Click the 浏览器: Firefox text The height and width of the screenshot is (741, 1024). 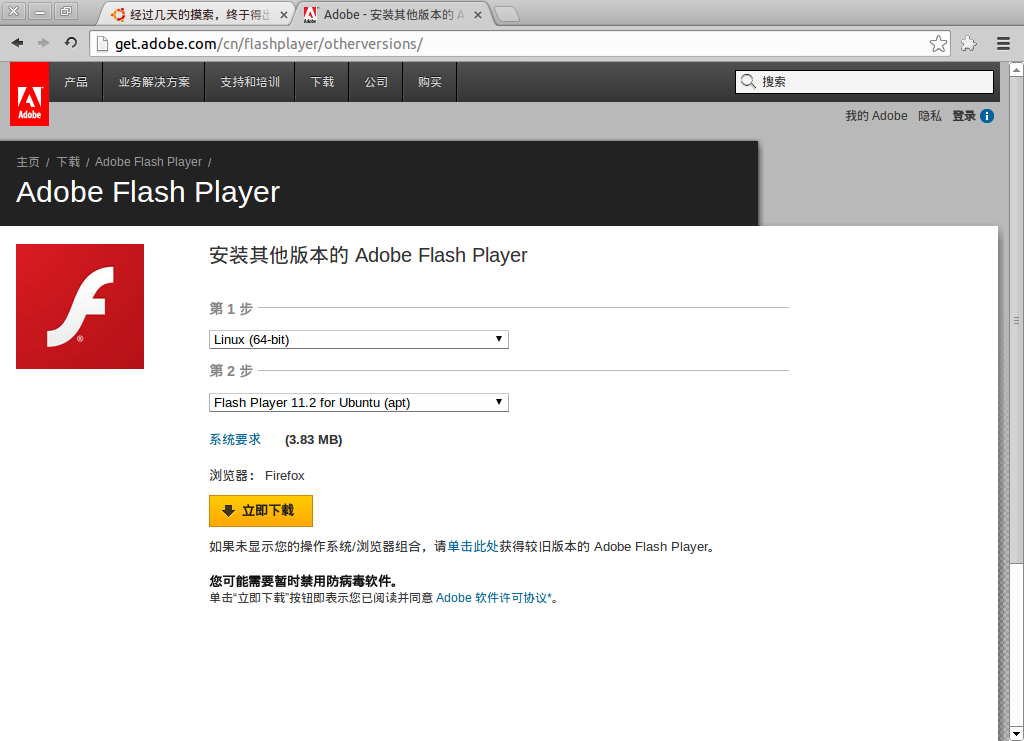tap(257, 475)
